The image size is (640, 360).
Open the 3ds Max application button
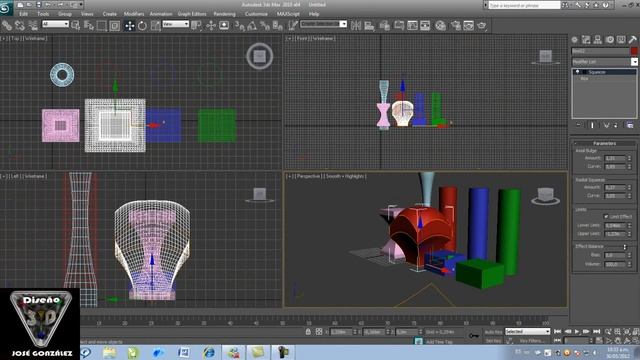6,9
